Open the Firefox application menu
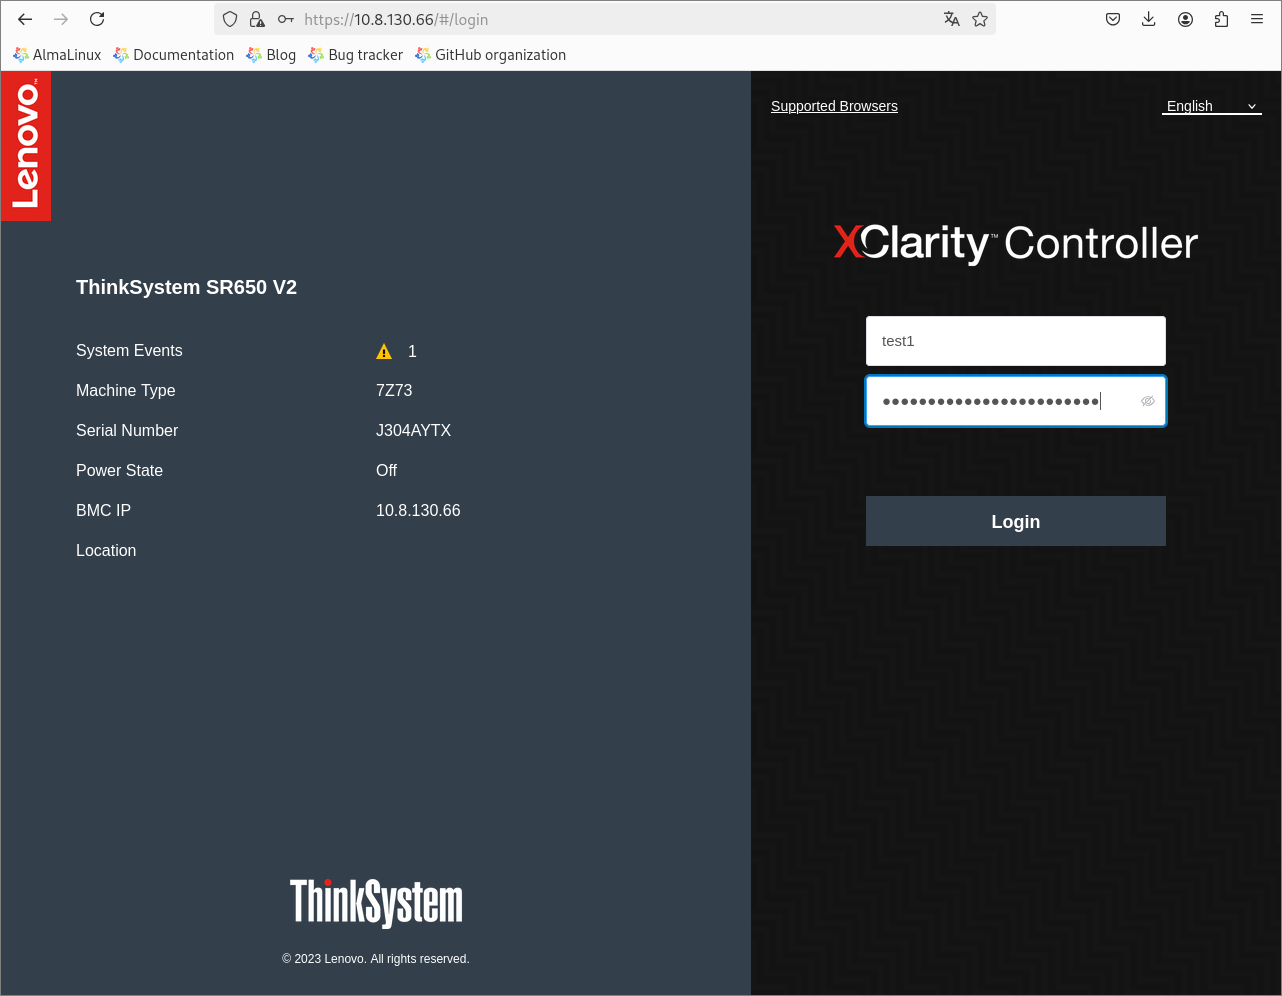Viewport: 1282px width, 996px height. [x=1257, y=19]
